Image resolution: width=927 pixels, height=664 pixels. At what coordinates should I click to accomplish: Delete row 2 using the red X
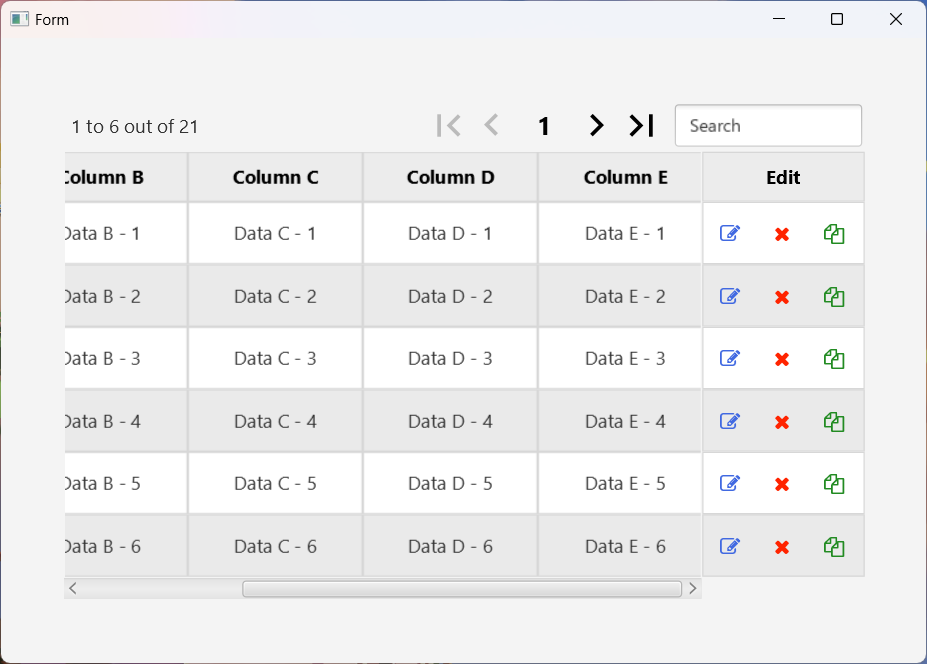coord(782,297)
